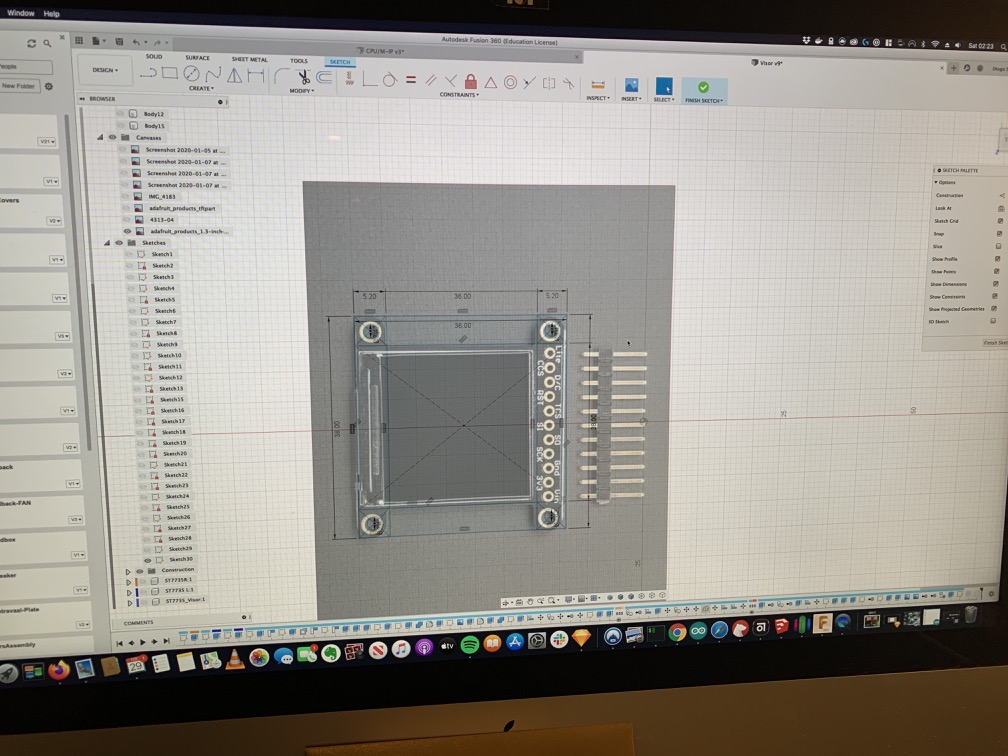Expand the ST7735_Visor:1 component
Screen dimensions: 1008x756
(x=130, y=603)
